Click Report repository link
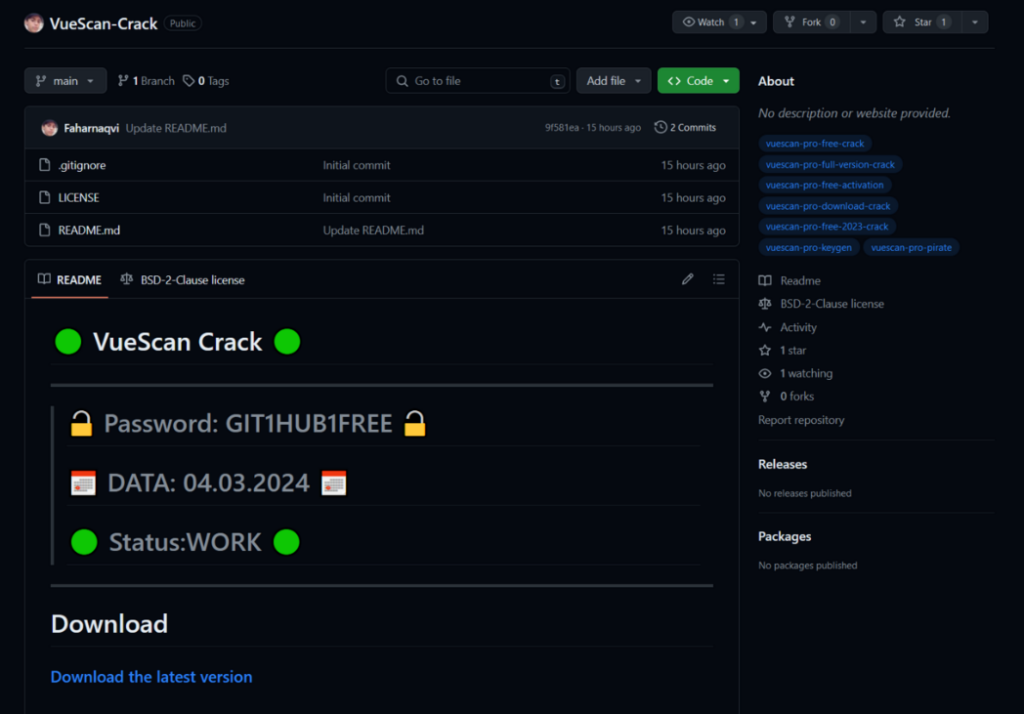 coord(801,420)
